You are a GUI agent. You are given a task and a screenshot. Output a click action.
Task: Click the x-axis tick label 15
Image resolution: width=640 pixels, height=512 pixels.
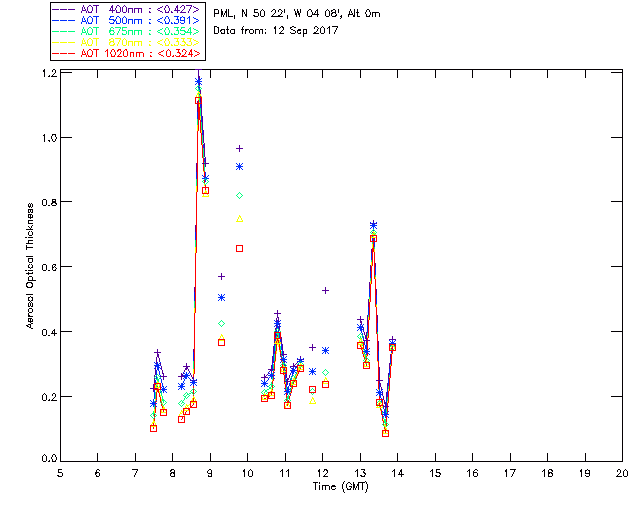coord(435,473)
